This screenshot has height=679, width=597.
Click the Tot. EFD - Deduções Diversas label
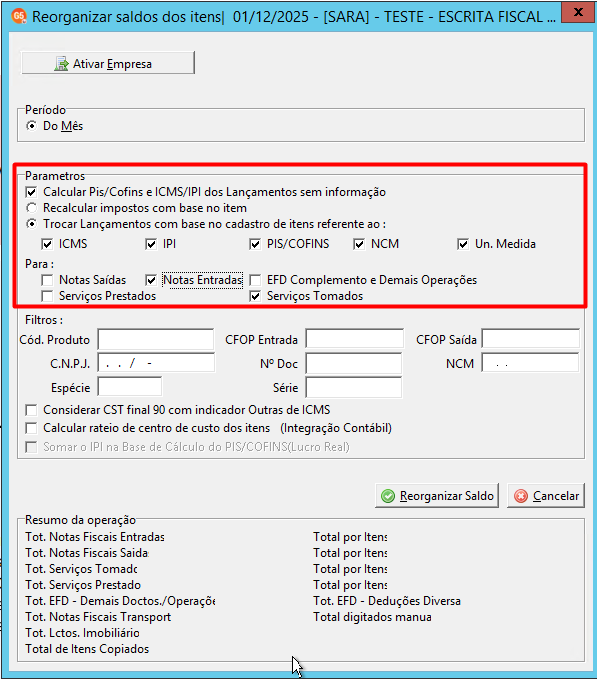pyautogui.click(x=387, y=601)
